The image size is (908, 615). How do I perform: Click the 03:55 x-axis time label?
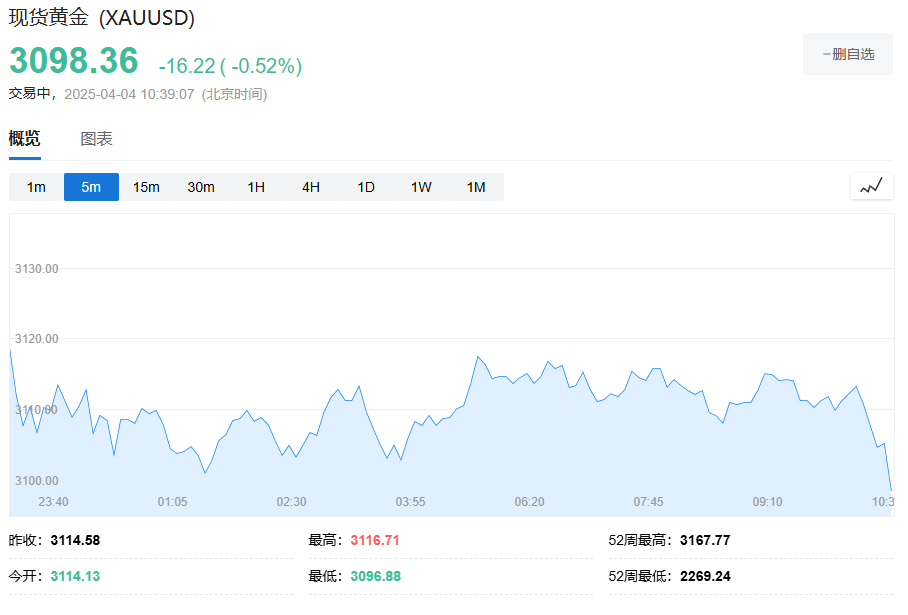411,501
